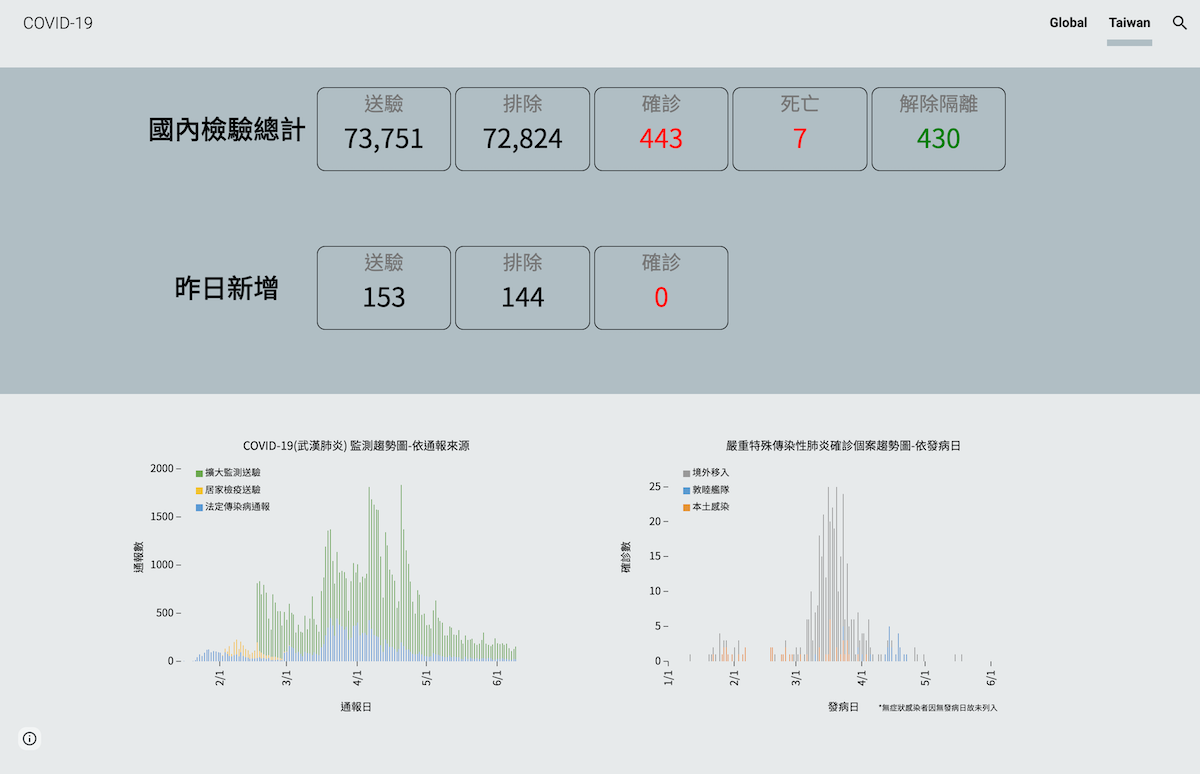Screen dimensions: 1200x774
Task: Select the 確診 443 total card
Action: pyautogui.click(x=661, y=129)
